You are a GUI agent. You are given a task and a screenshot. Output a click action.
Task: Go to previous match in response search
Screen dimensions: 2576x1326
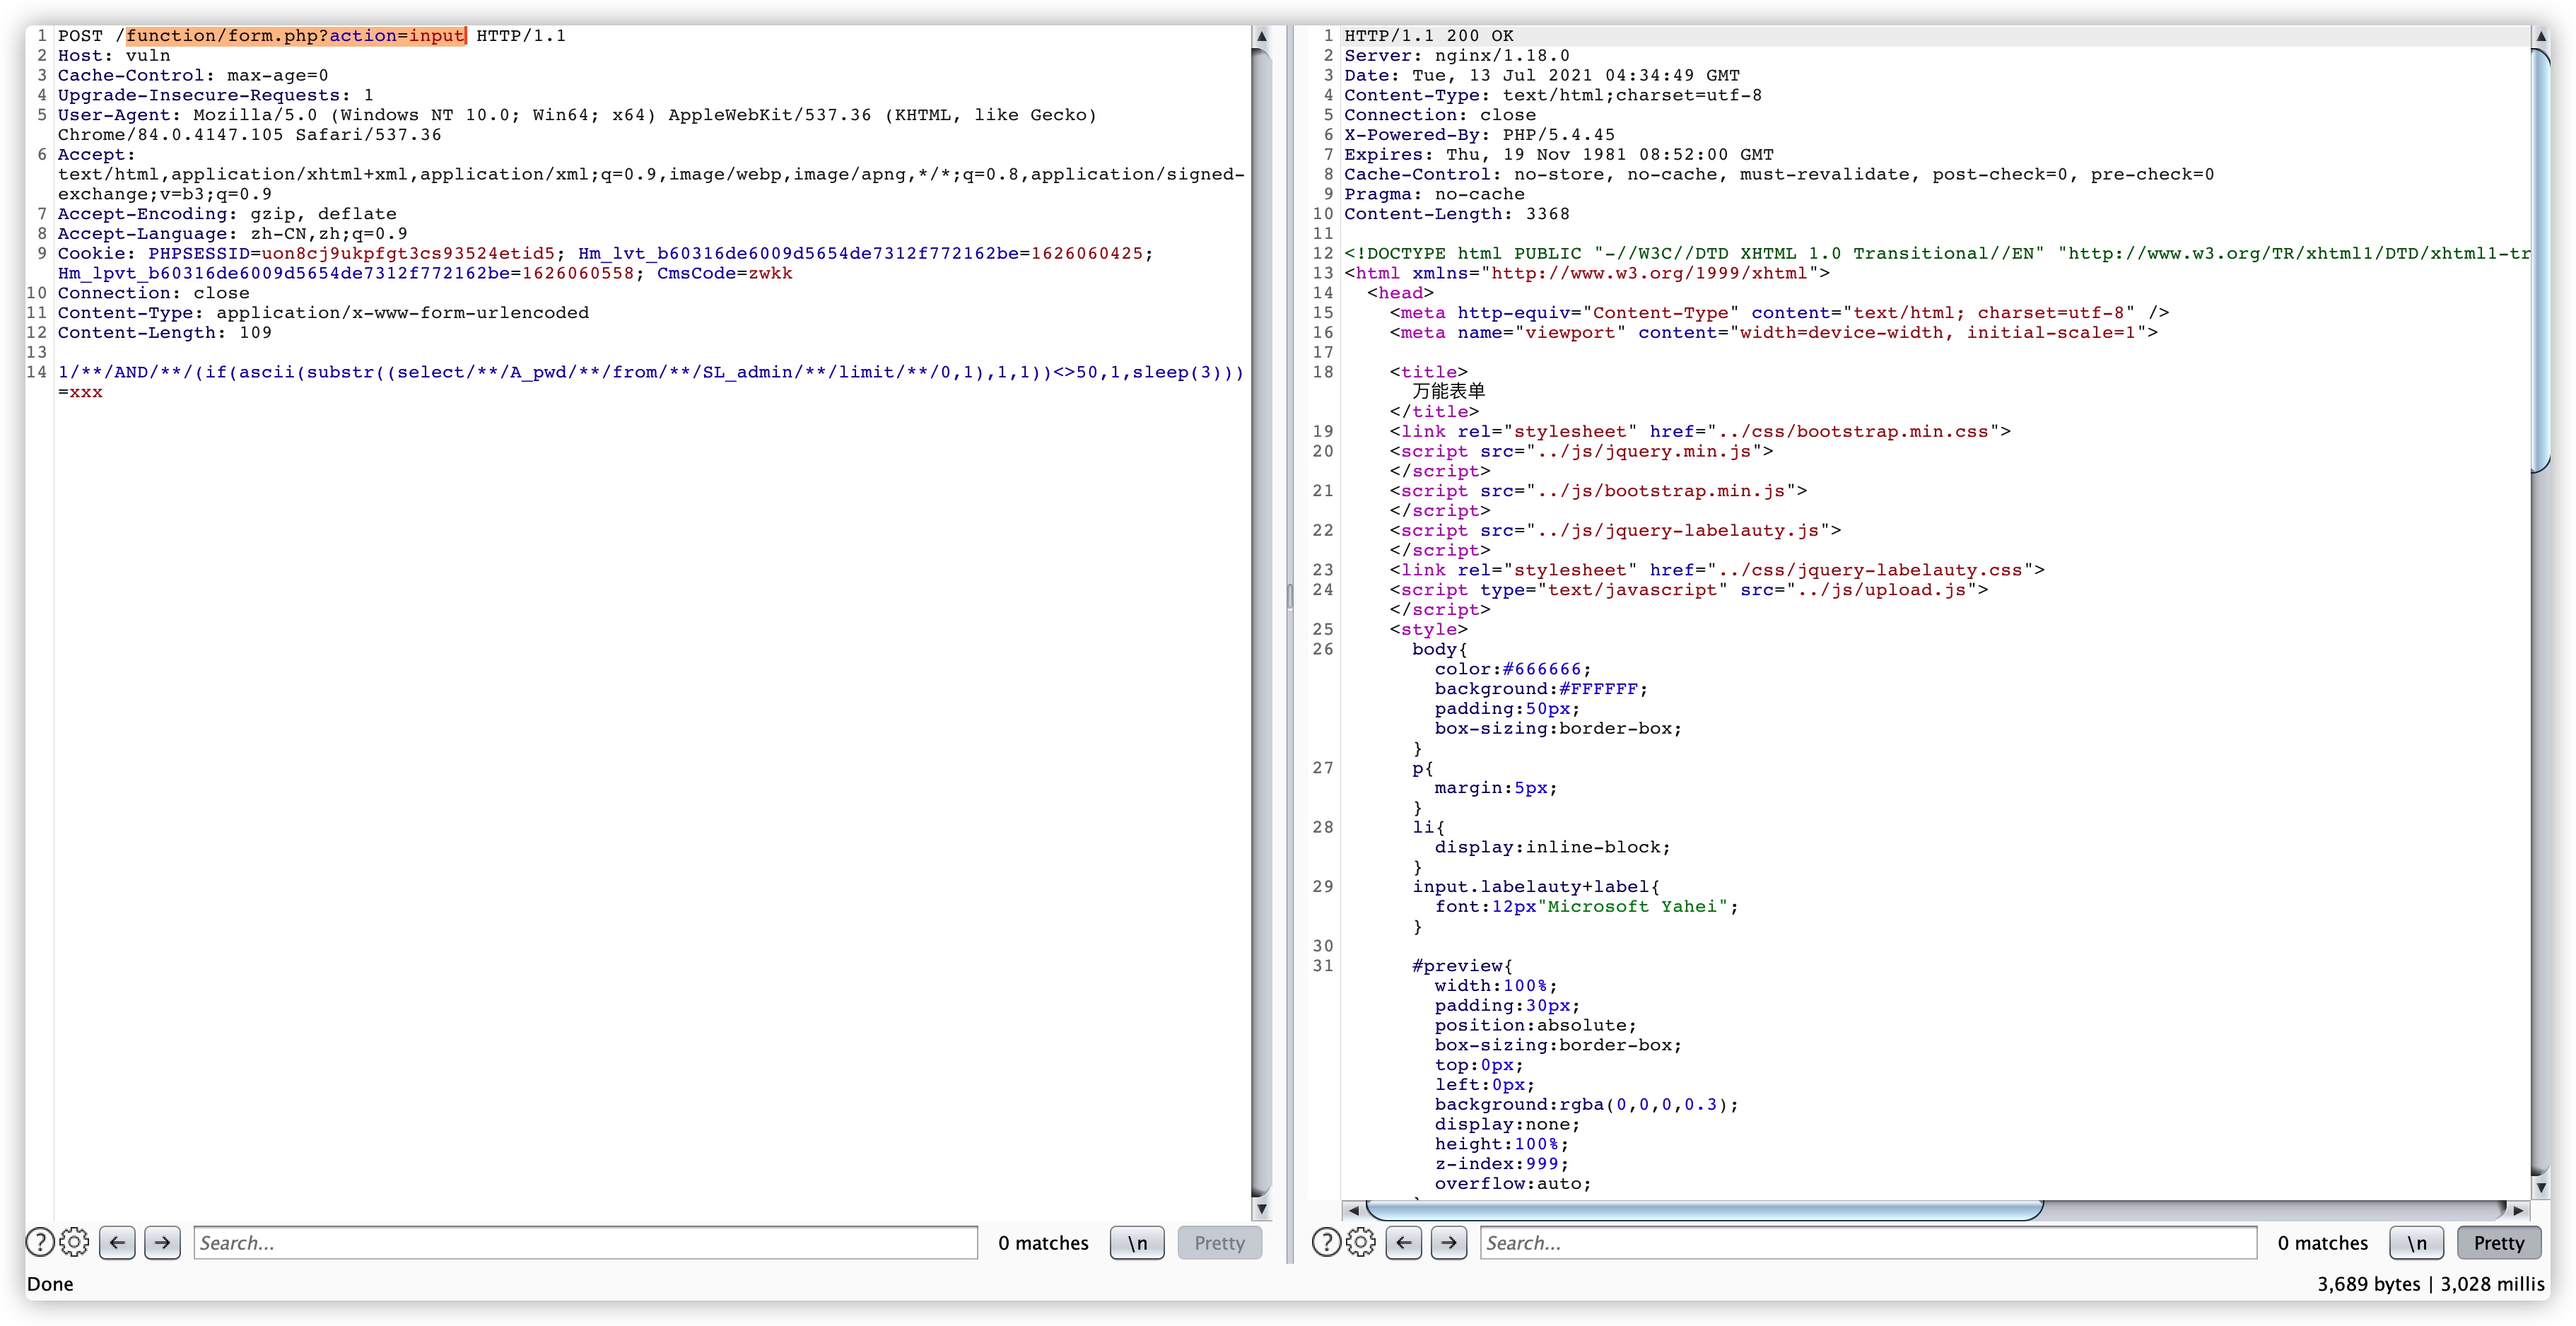1404,1242
